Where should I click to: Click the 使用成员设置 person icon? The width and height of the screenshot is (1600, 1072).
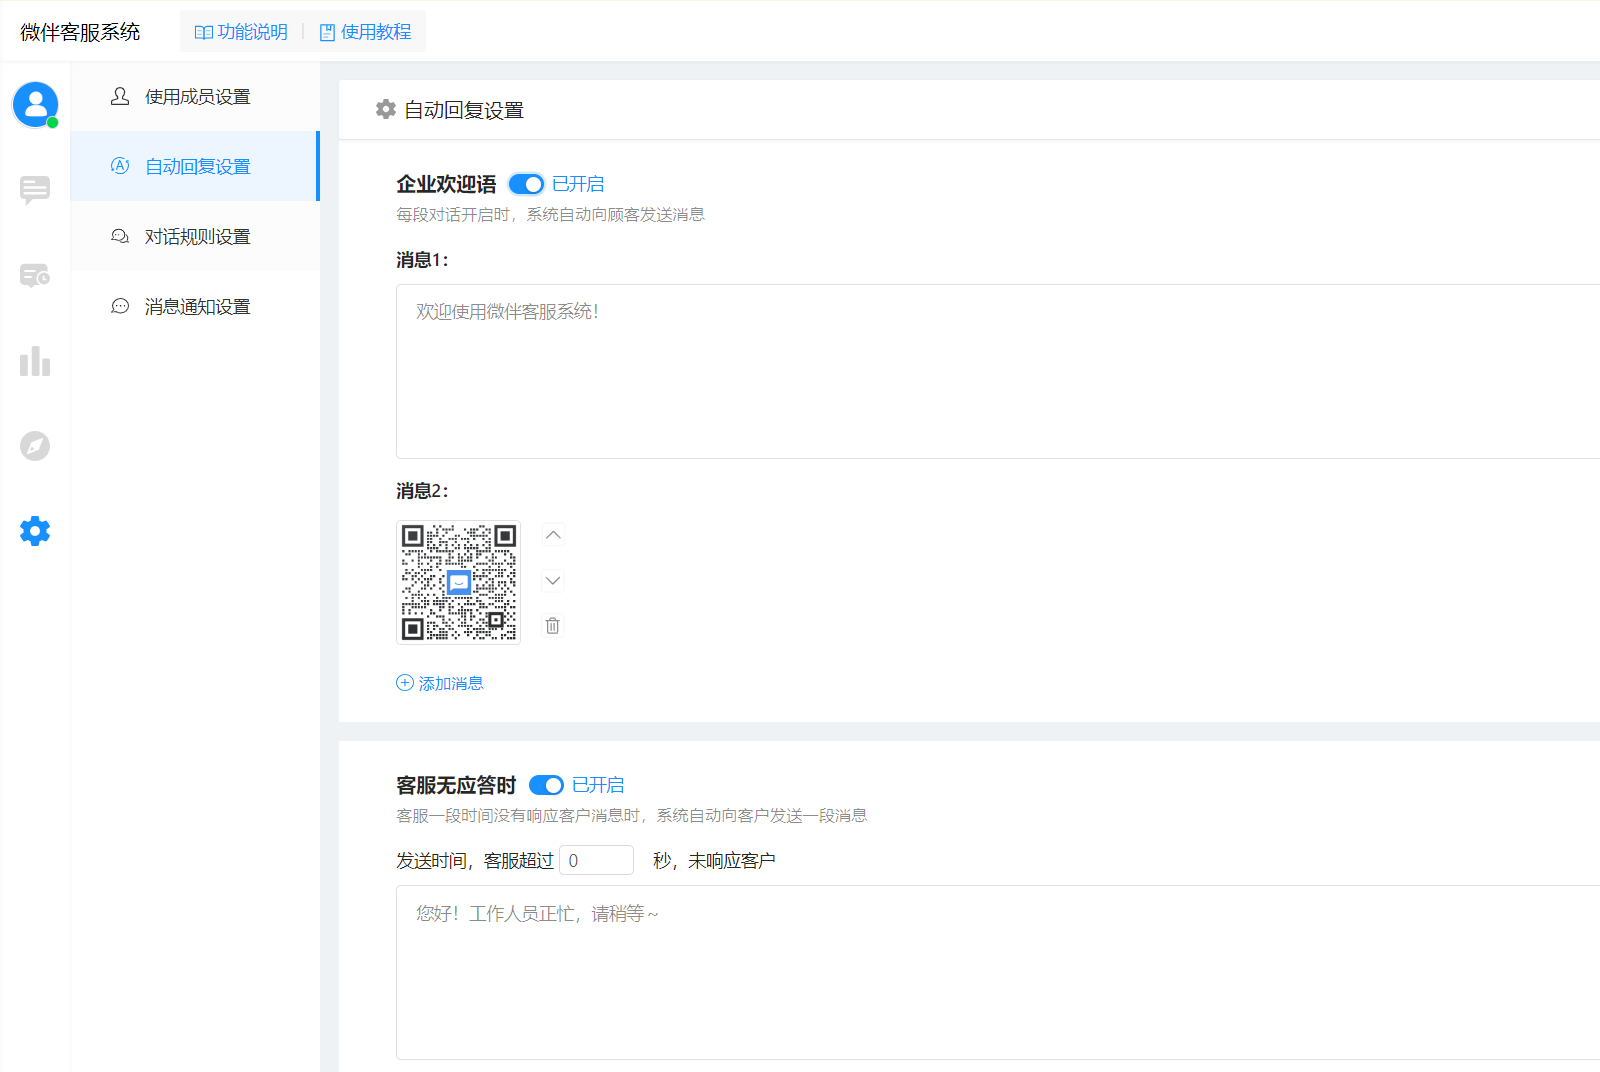click(120, 96)
